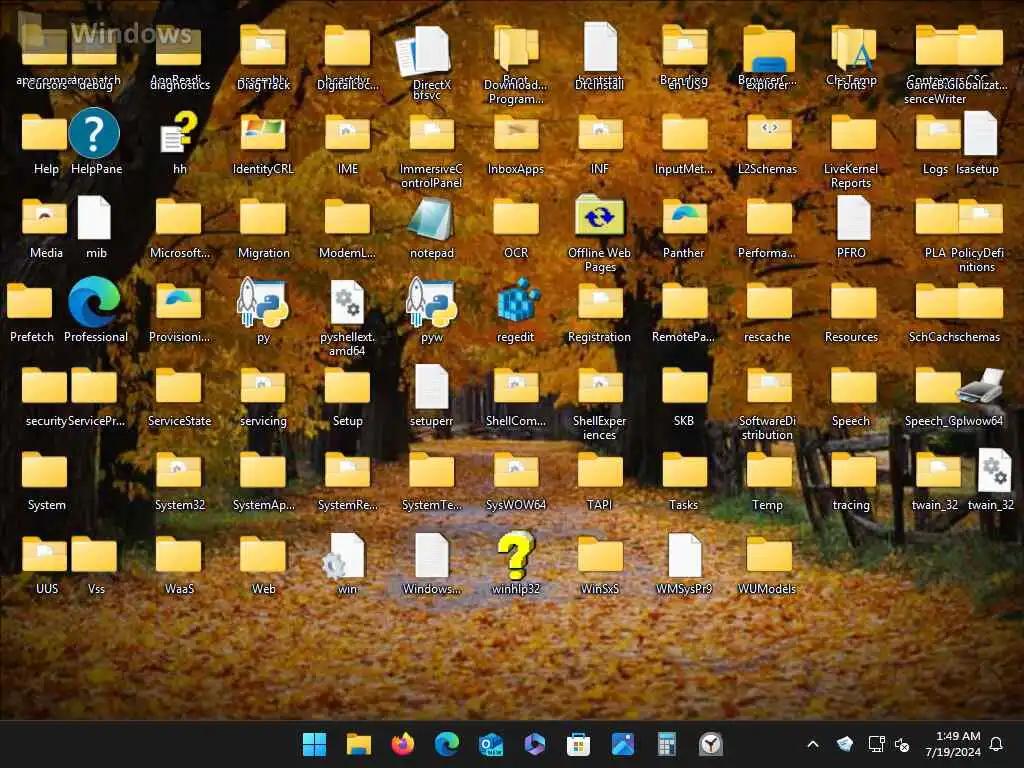The image size is (1024, 768).
Task: Select the PFRO file icon
Action: (x=853, y=218)
